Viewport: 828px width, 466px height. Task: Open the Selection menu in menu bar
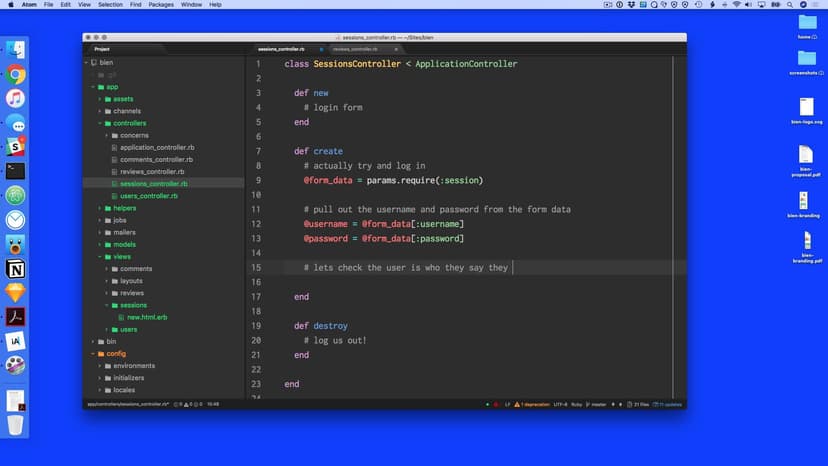110,5
